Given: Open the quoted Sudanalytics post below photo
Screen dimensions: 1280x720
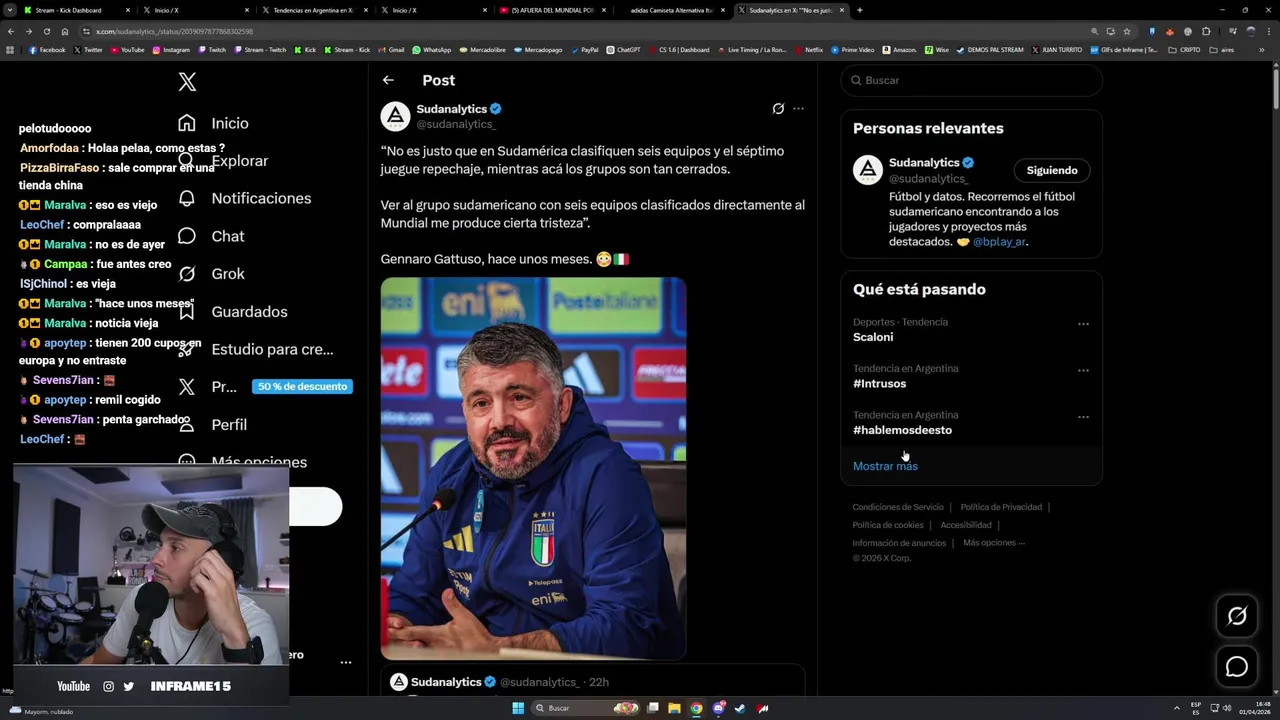Looking at the screenshot, I should click(x=592, y=681).
